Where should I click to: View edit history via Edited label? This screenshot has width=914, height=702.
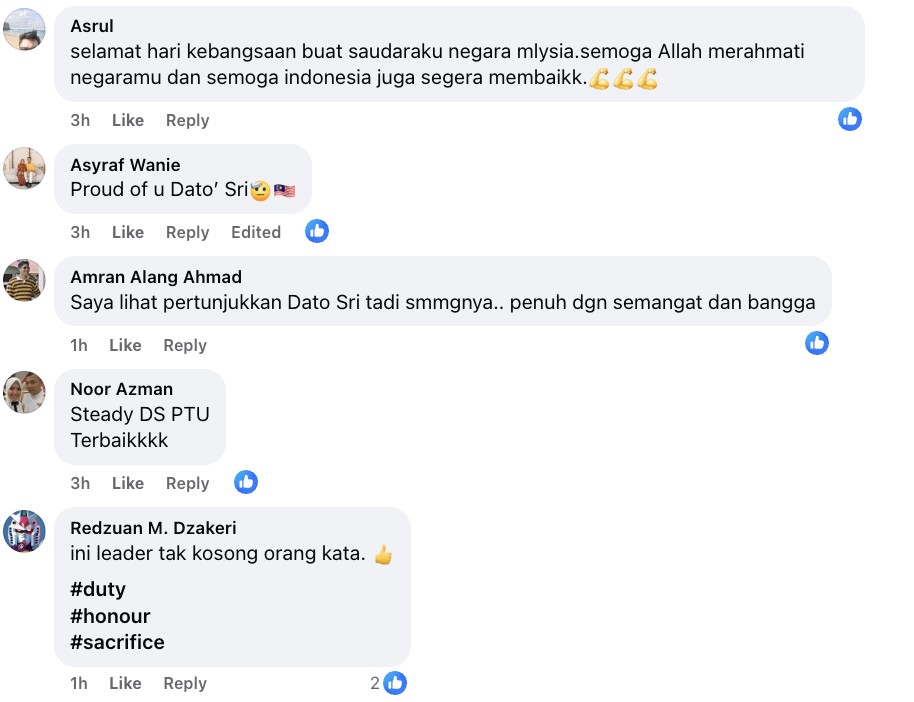click(x=256, y=232)
